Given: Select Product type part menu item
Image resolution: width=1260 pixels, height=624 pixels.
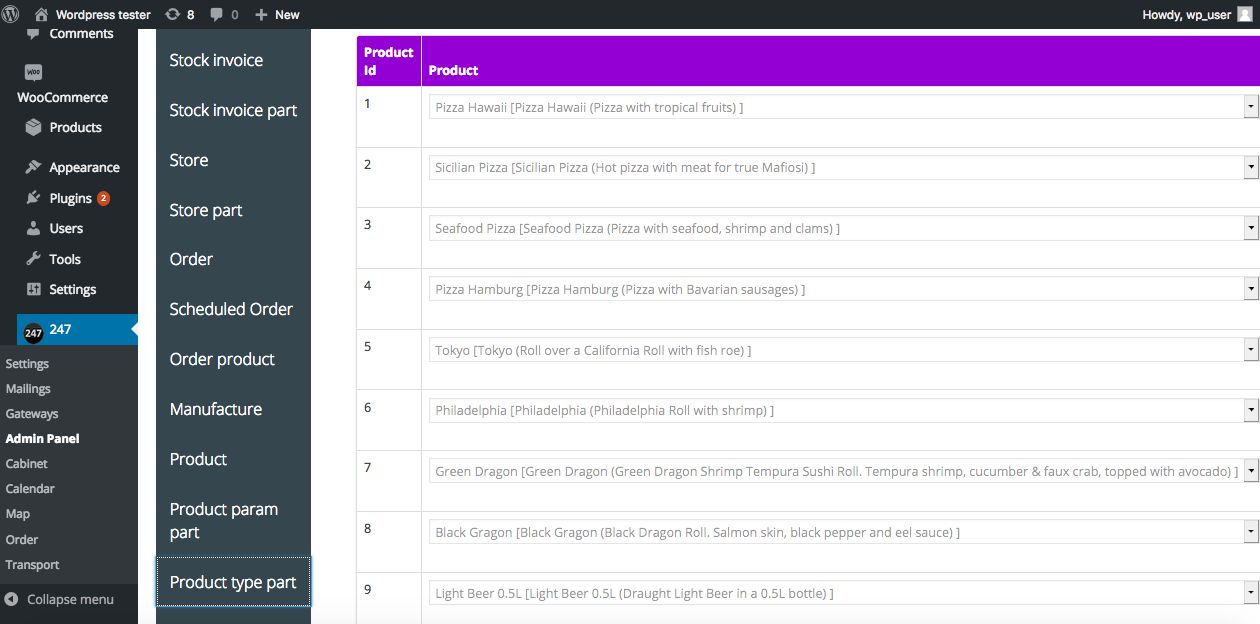Looking at the screenshot, I should pos(233,582).
